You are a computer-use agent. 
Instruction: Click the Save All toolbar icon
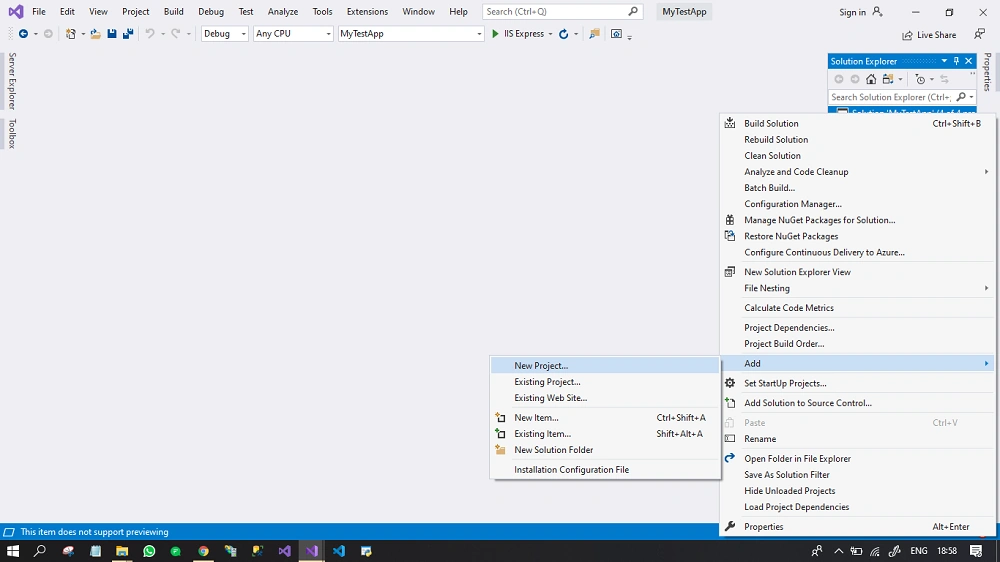[x=128, y=34]
